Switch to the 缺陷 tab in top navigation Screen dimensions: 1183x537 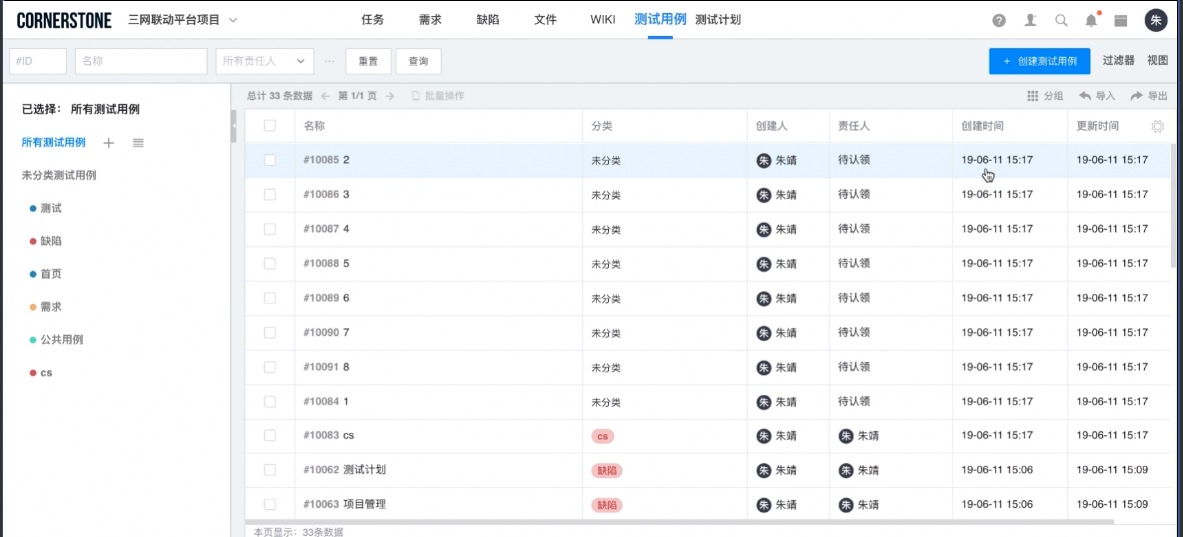[488, 20]
